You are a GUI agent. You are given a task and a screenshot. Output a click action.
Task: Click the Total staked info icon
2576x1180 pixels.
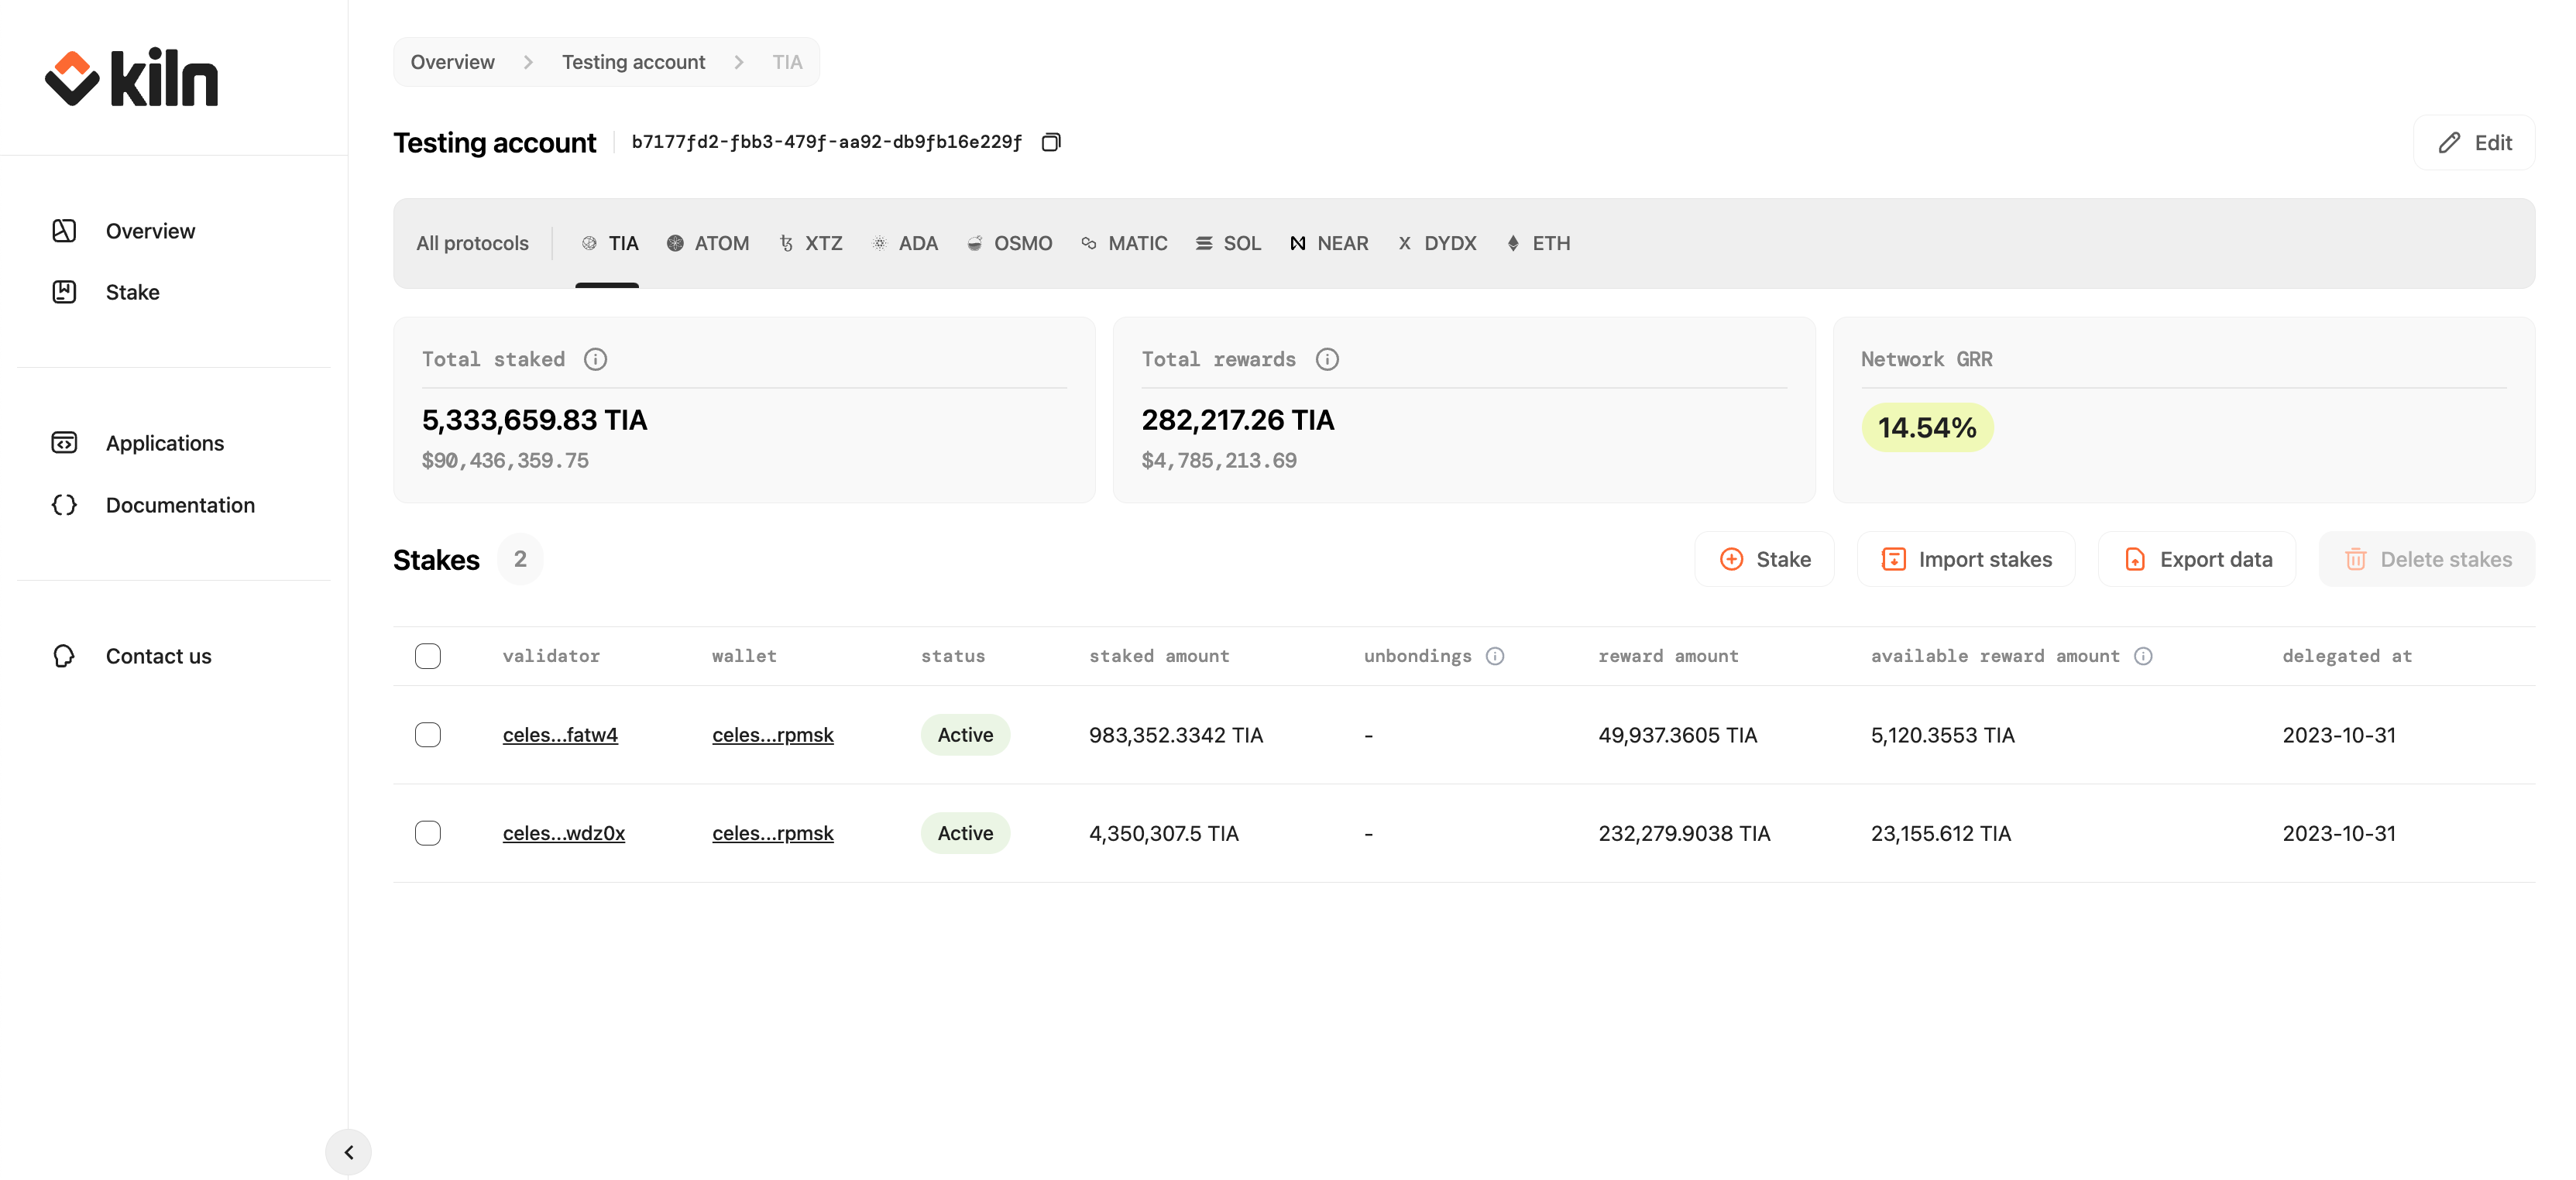click(595, 359)
